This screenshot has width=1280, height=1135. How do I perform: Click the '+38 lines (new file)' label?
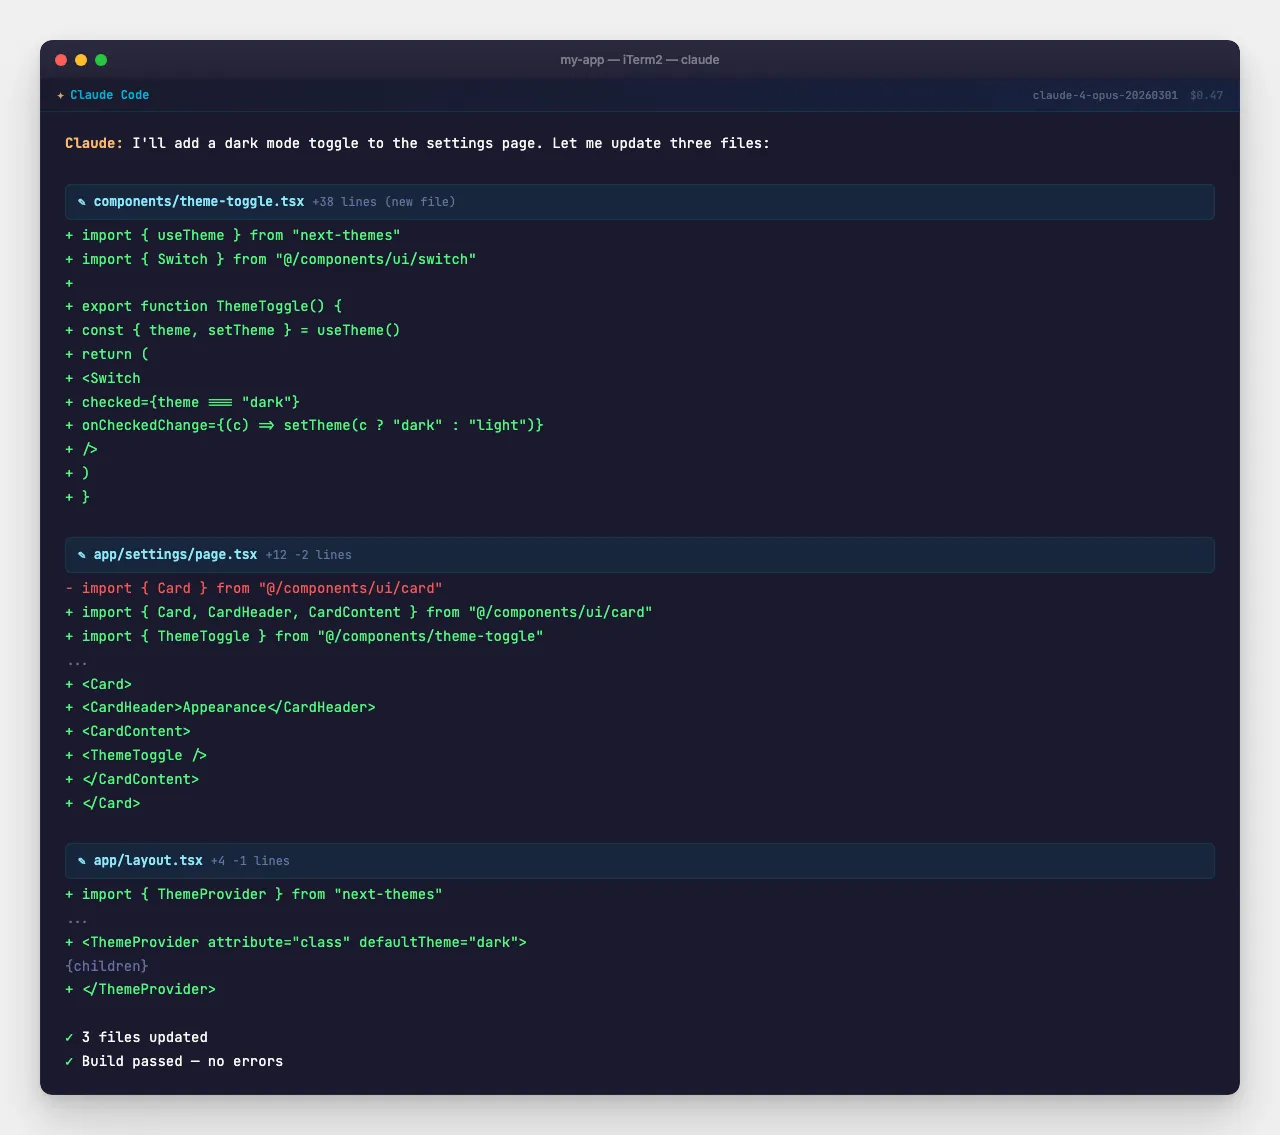[384, 202]
